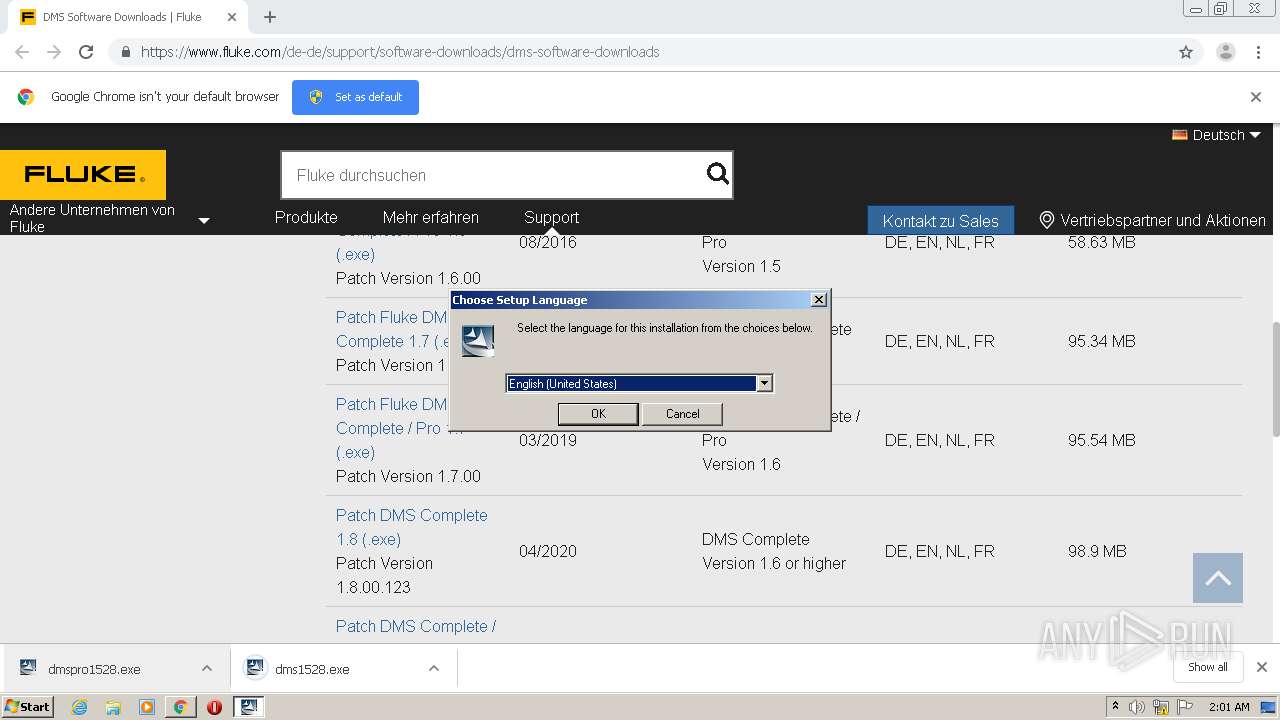
Task: Go forward in Chrome
Action: click(x=54, y=52)
